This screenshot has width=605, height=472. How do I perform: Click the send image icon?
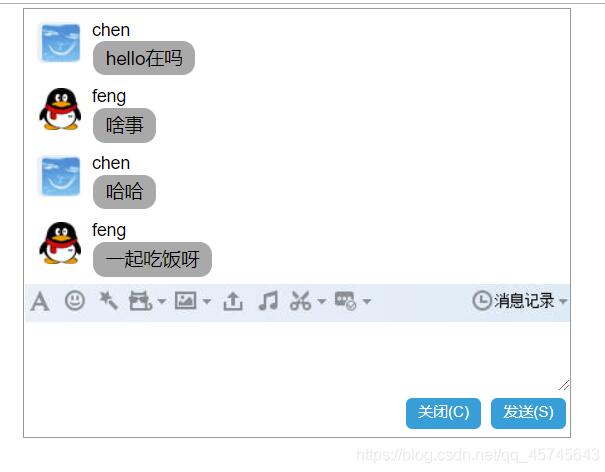(185, 300)
